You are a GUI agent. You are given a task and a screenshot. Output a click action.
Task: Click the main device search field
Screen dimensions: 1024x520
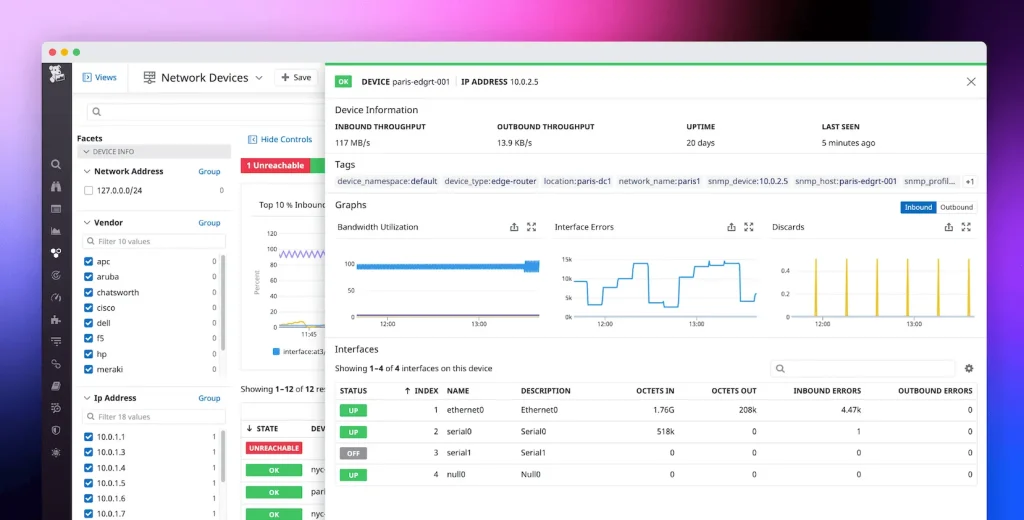(x=206, y=112)
